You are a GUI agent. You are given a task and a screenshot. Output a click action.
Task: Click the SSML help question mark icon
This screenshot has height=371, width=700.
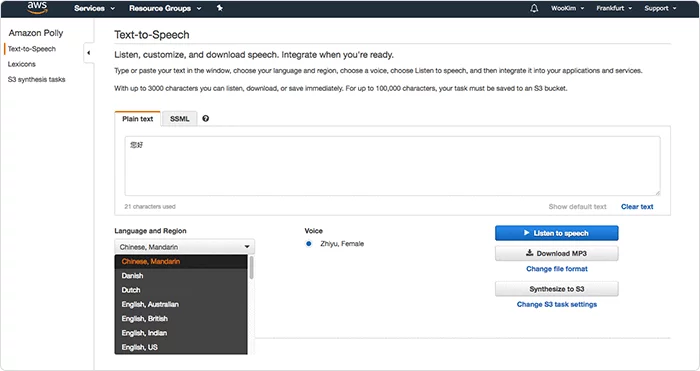click(x=205, y=118)
